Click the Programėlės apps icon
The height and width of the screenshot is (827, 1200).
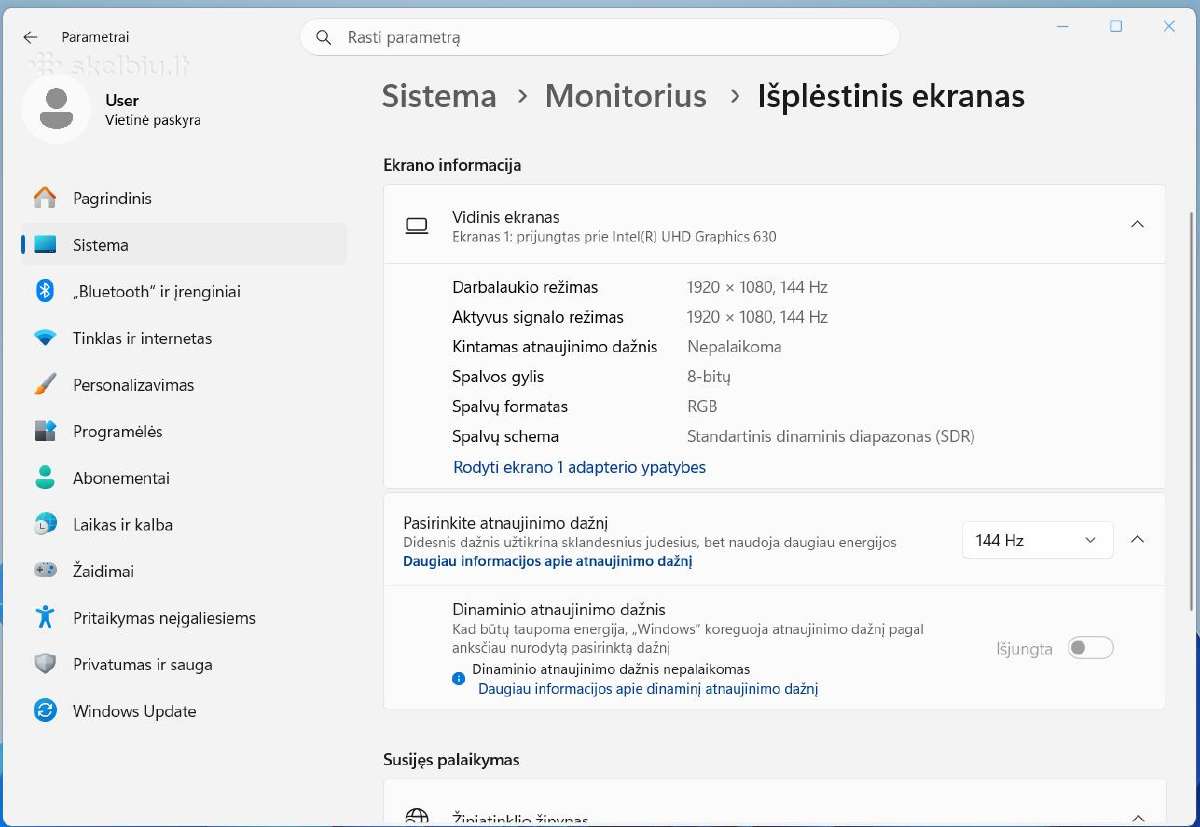(45, 431)
